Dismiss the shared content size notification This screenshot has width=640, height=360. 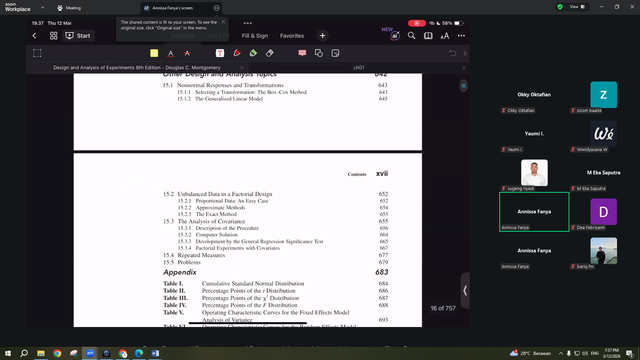(x=223, y=22)
